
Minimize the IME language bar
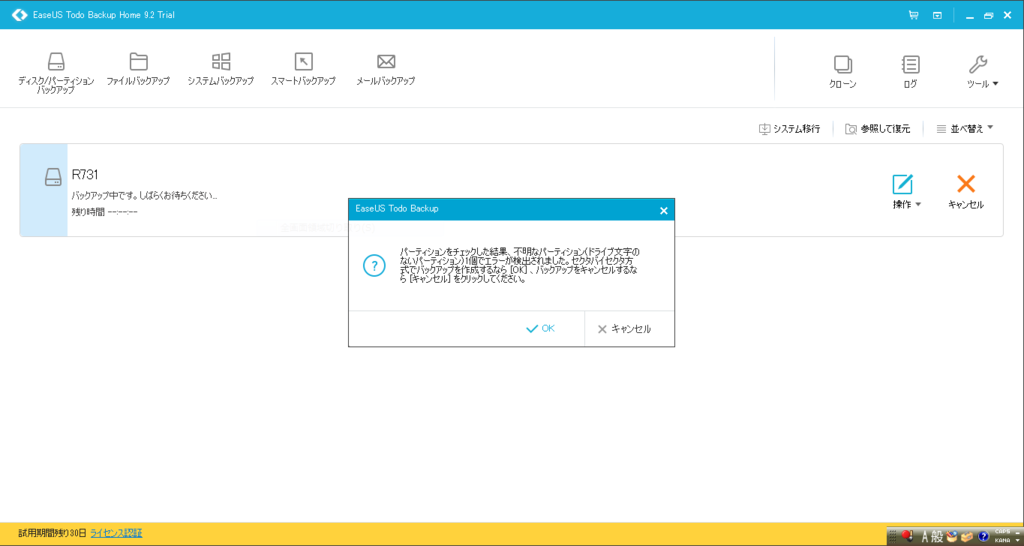1017,533
